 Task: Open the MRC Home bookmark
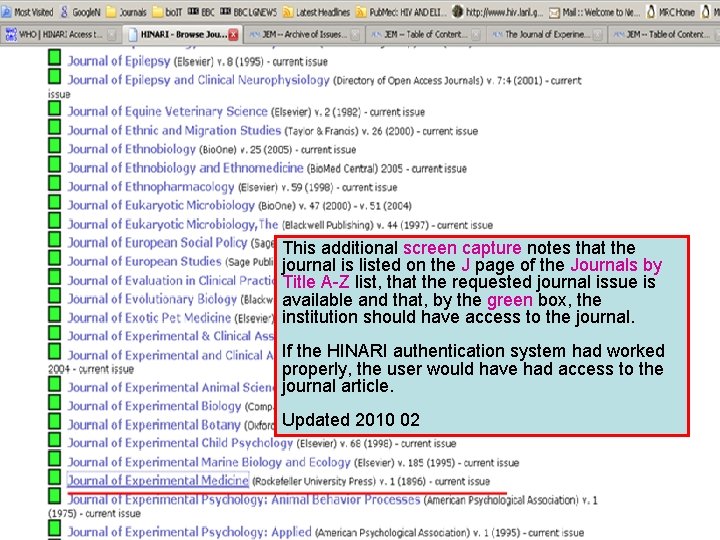click(670, 12)
